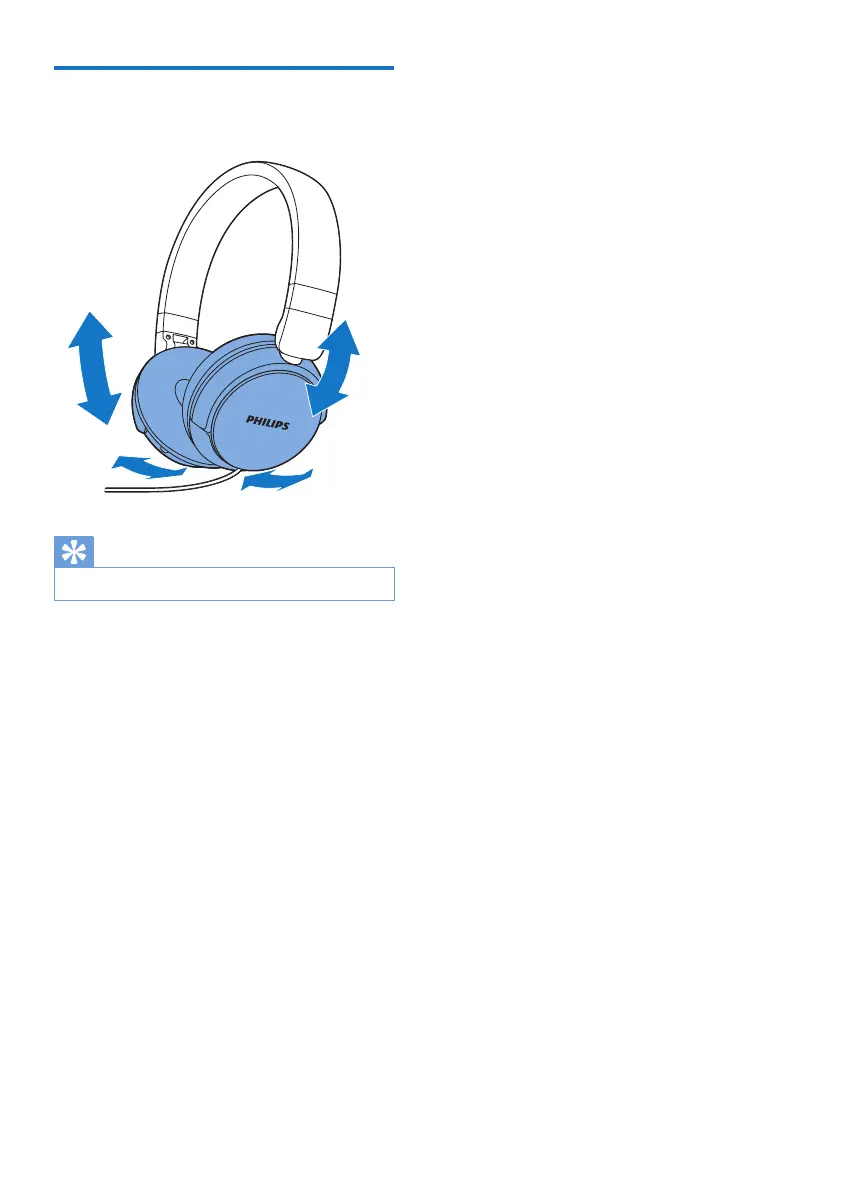Click the blue asterisk tip icon

74,552
